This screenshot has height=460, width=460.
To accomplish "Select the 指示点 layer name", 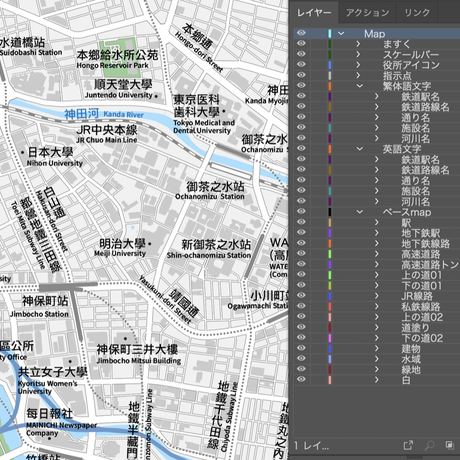I will tap(397, 76).
